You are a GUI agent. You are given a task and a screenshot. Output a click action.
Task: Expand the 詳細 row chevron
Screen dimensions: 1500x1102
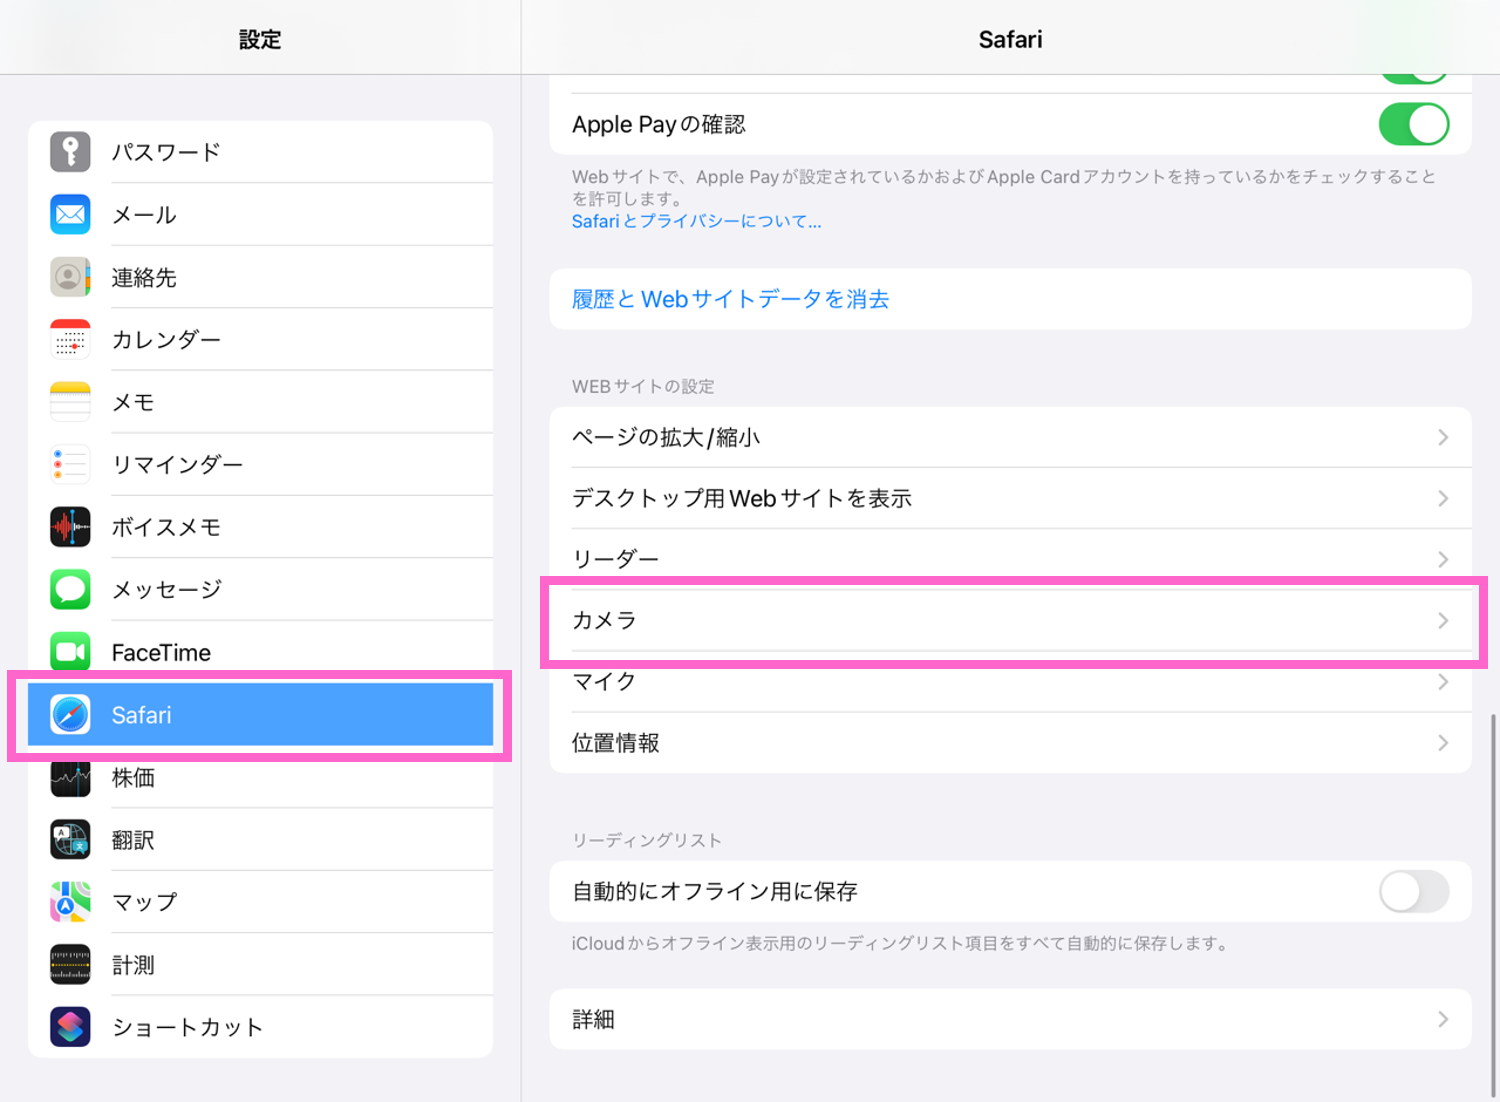[x=1442, y=1019]
